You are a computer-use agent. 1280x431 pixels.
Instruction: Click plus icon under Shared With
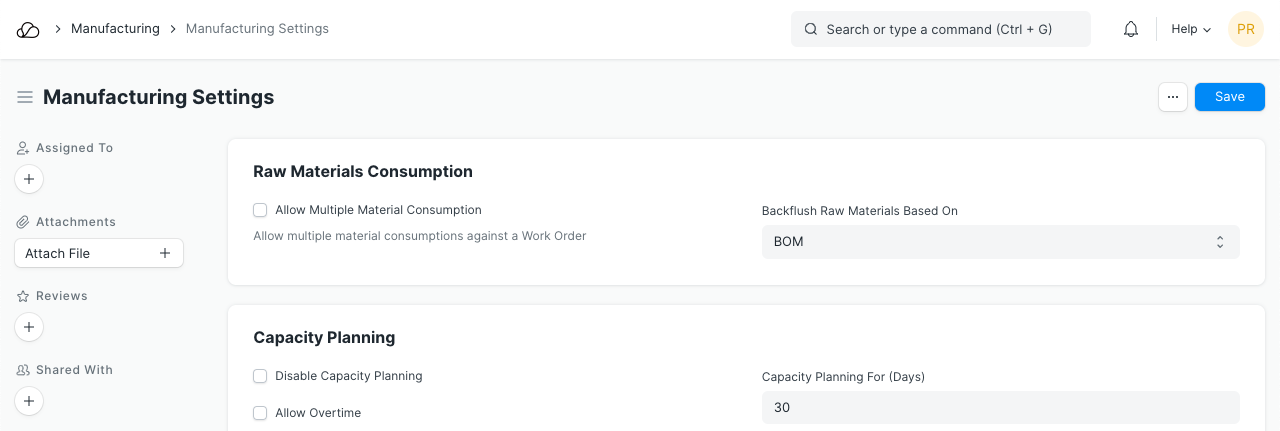[x=29, y=401]
